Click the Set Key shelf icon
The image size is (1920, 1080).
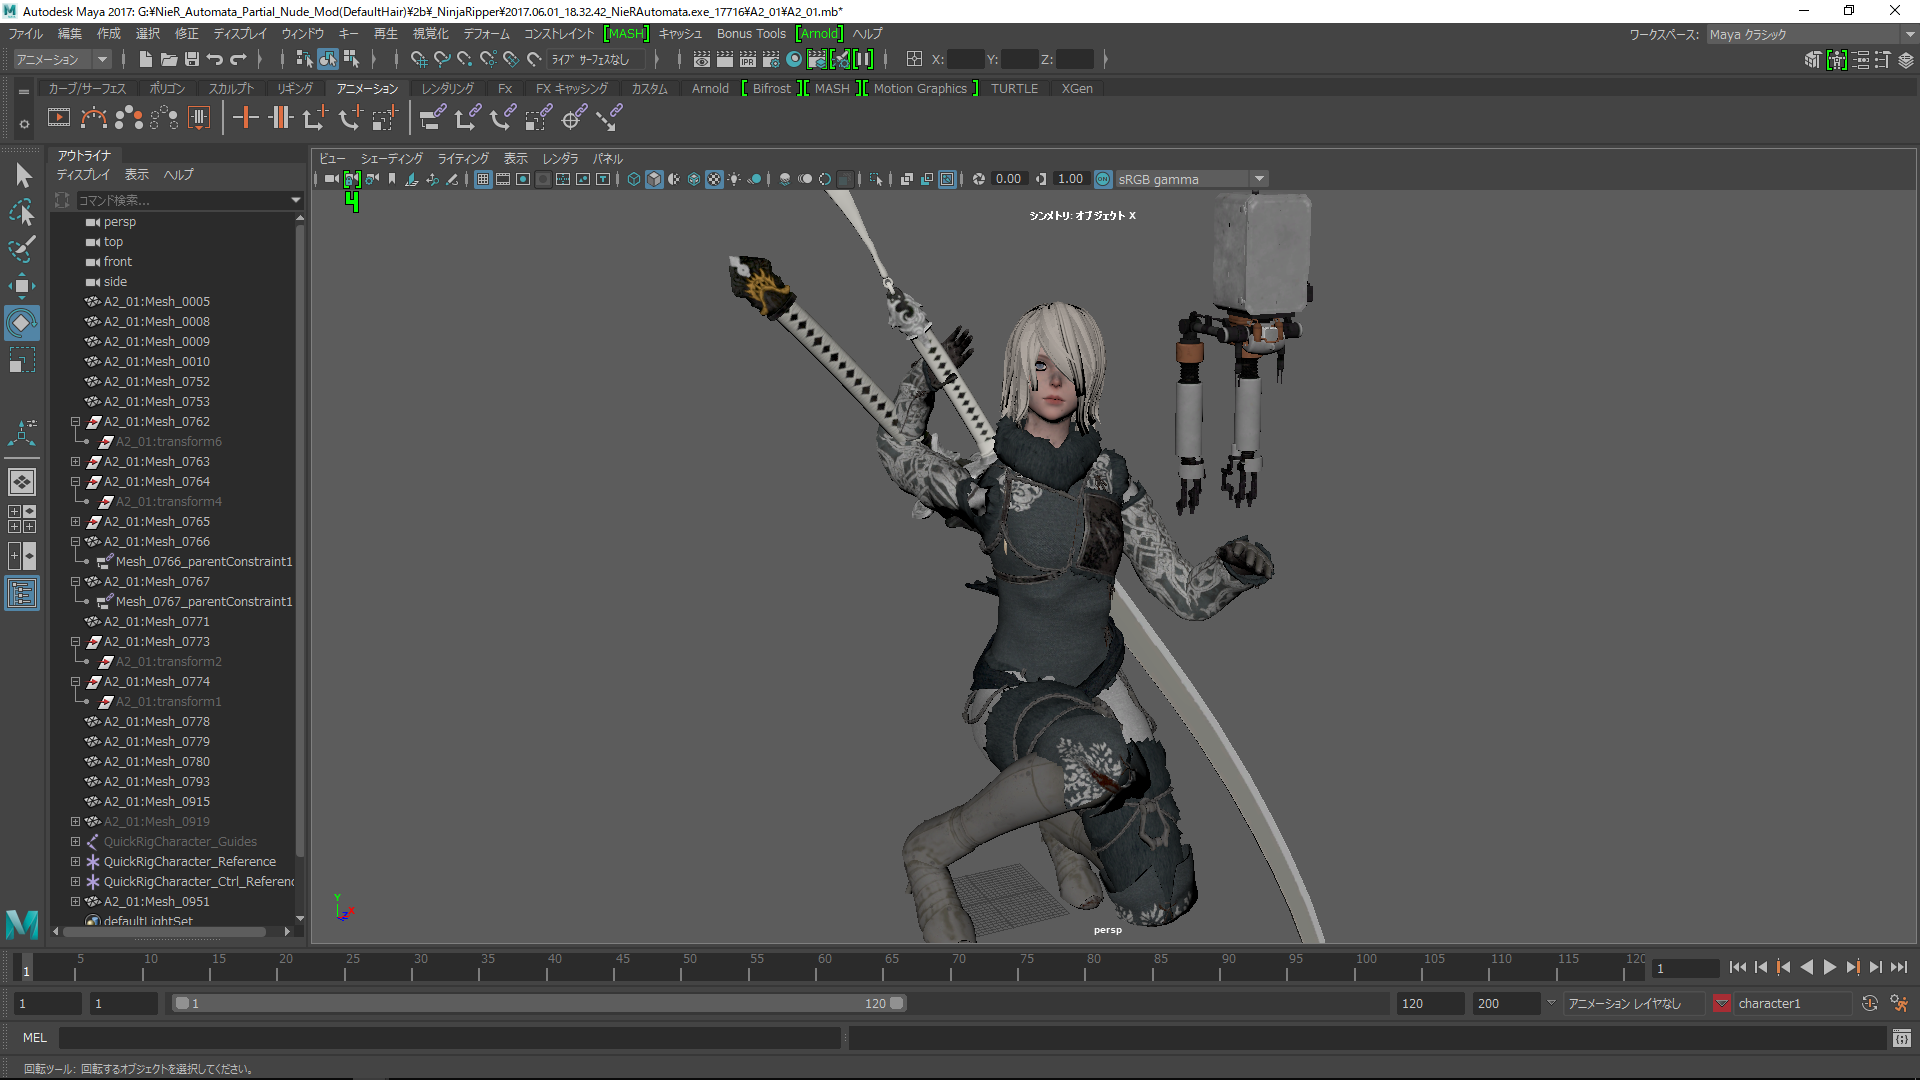[245, 118]
